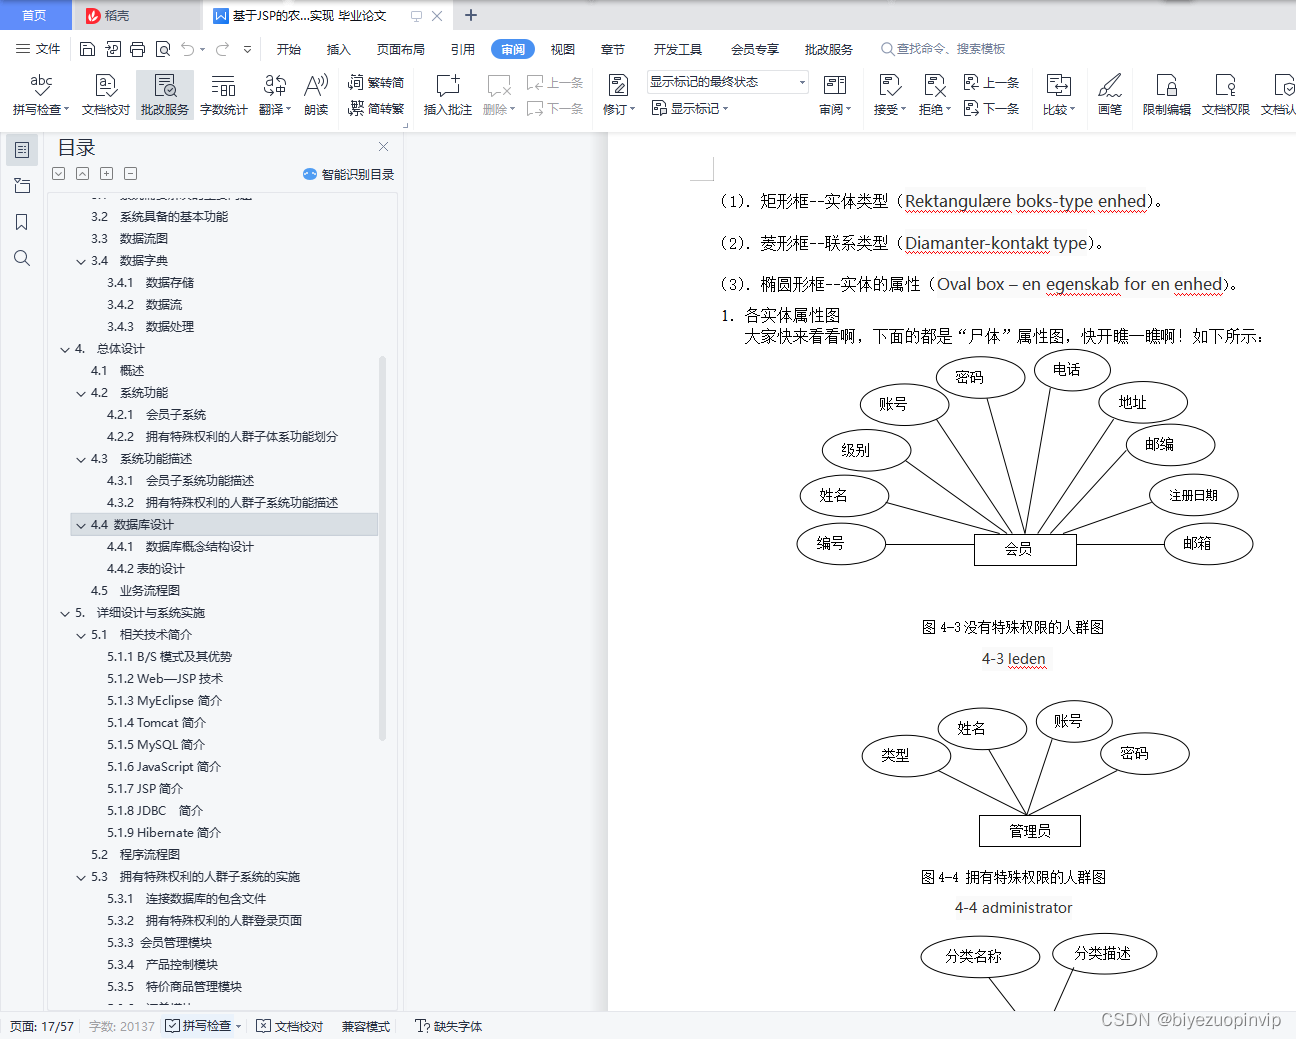Viewport: 1296px width, 1039px height.
Task: Go to 3.3 数据流图
Action: [x=129, y=239]
